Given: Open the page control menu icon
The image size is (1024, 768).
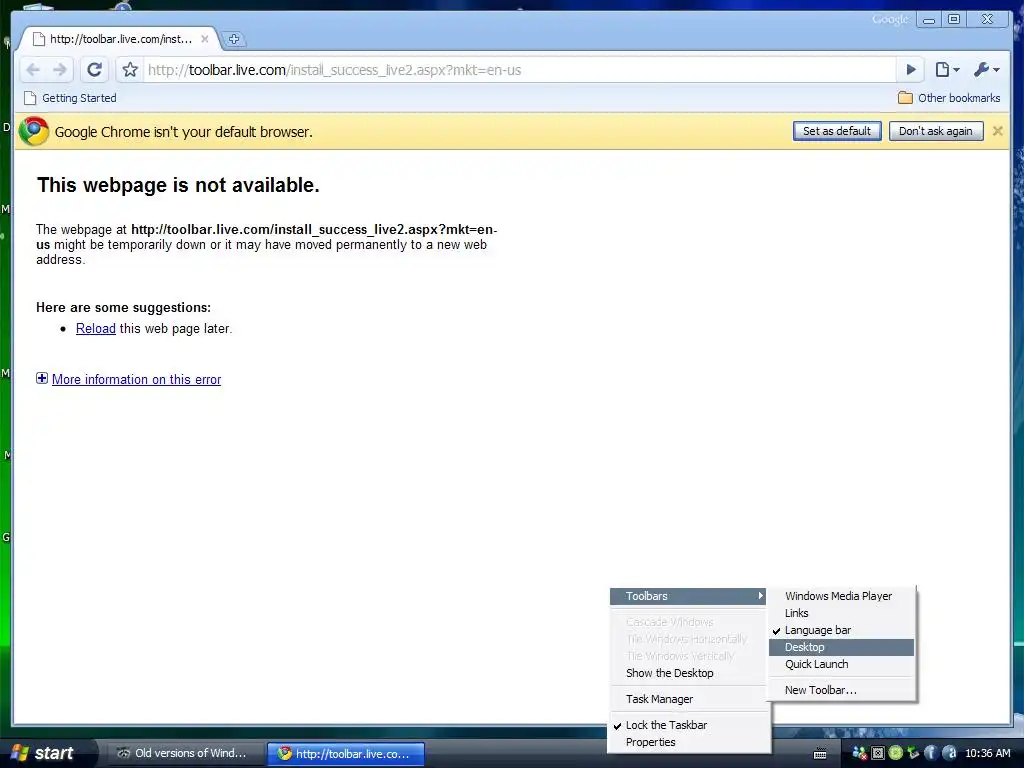Looking at the screenshot, I should point(947,70).
